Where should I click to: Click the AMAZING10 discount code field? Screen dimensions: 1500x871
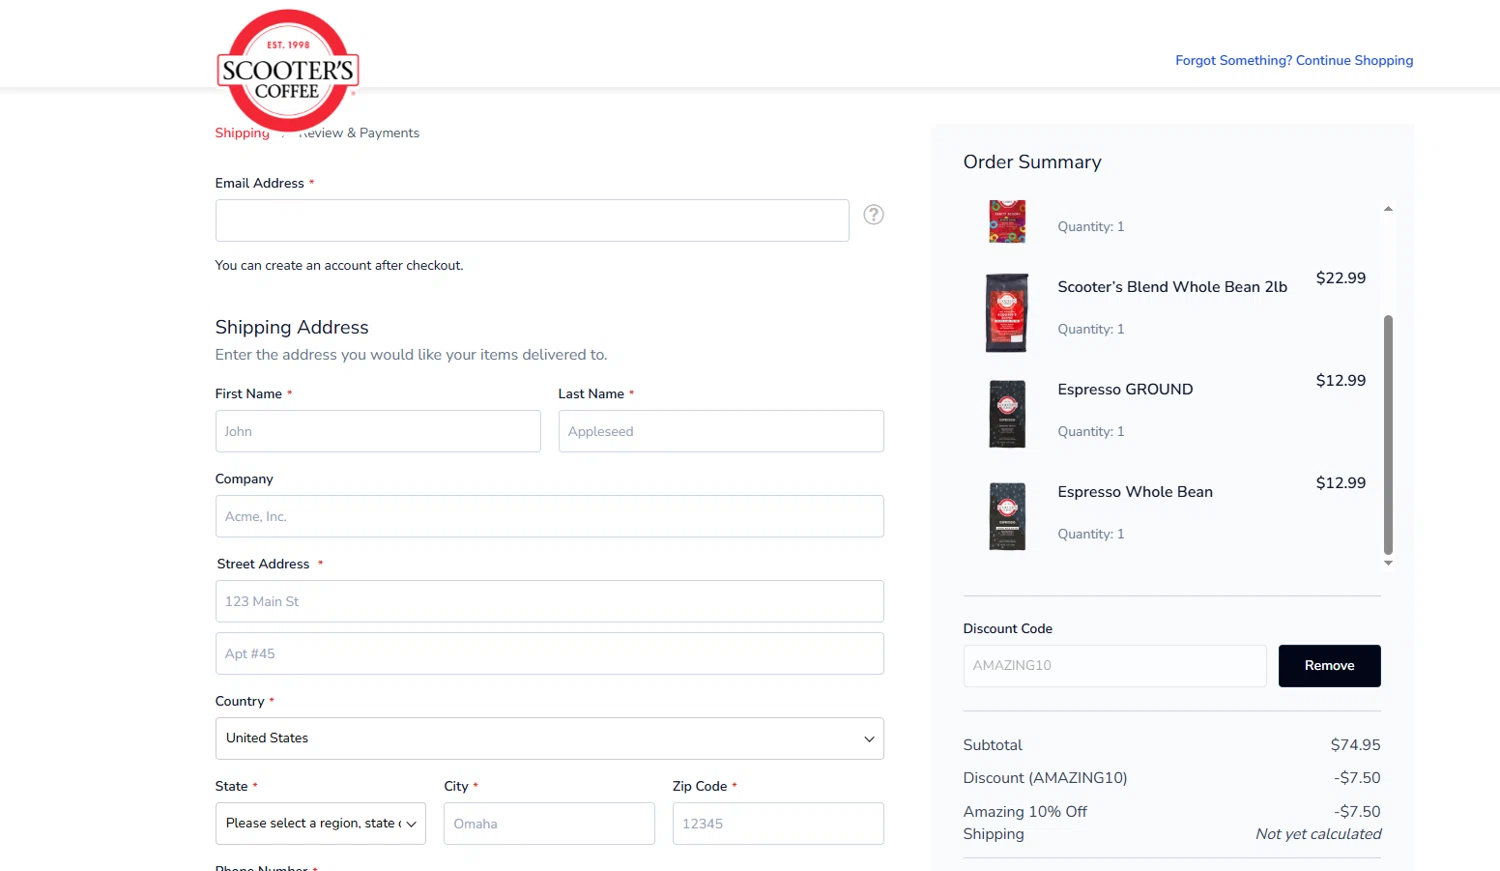click(1114, 666)
